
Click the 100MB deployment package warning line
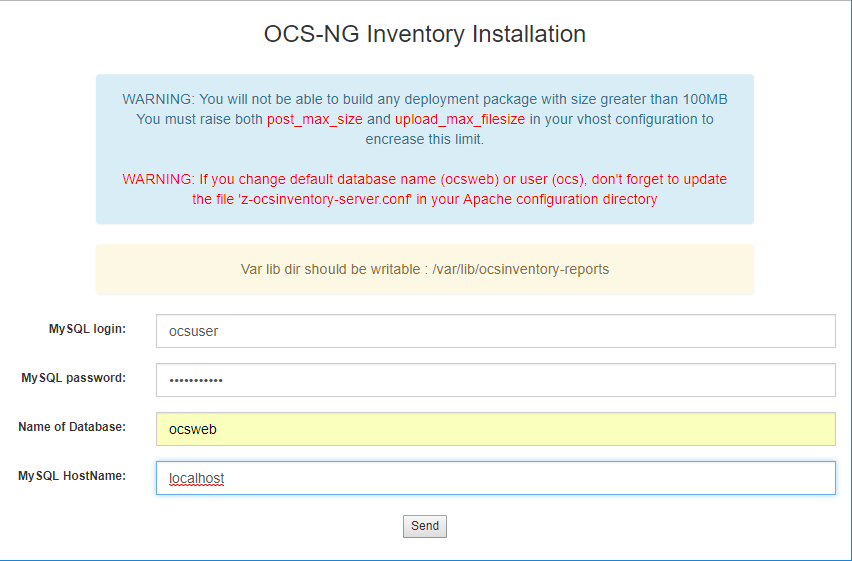(x=425, y=99)
